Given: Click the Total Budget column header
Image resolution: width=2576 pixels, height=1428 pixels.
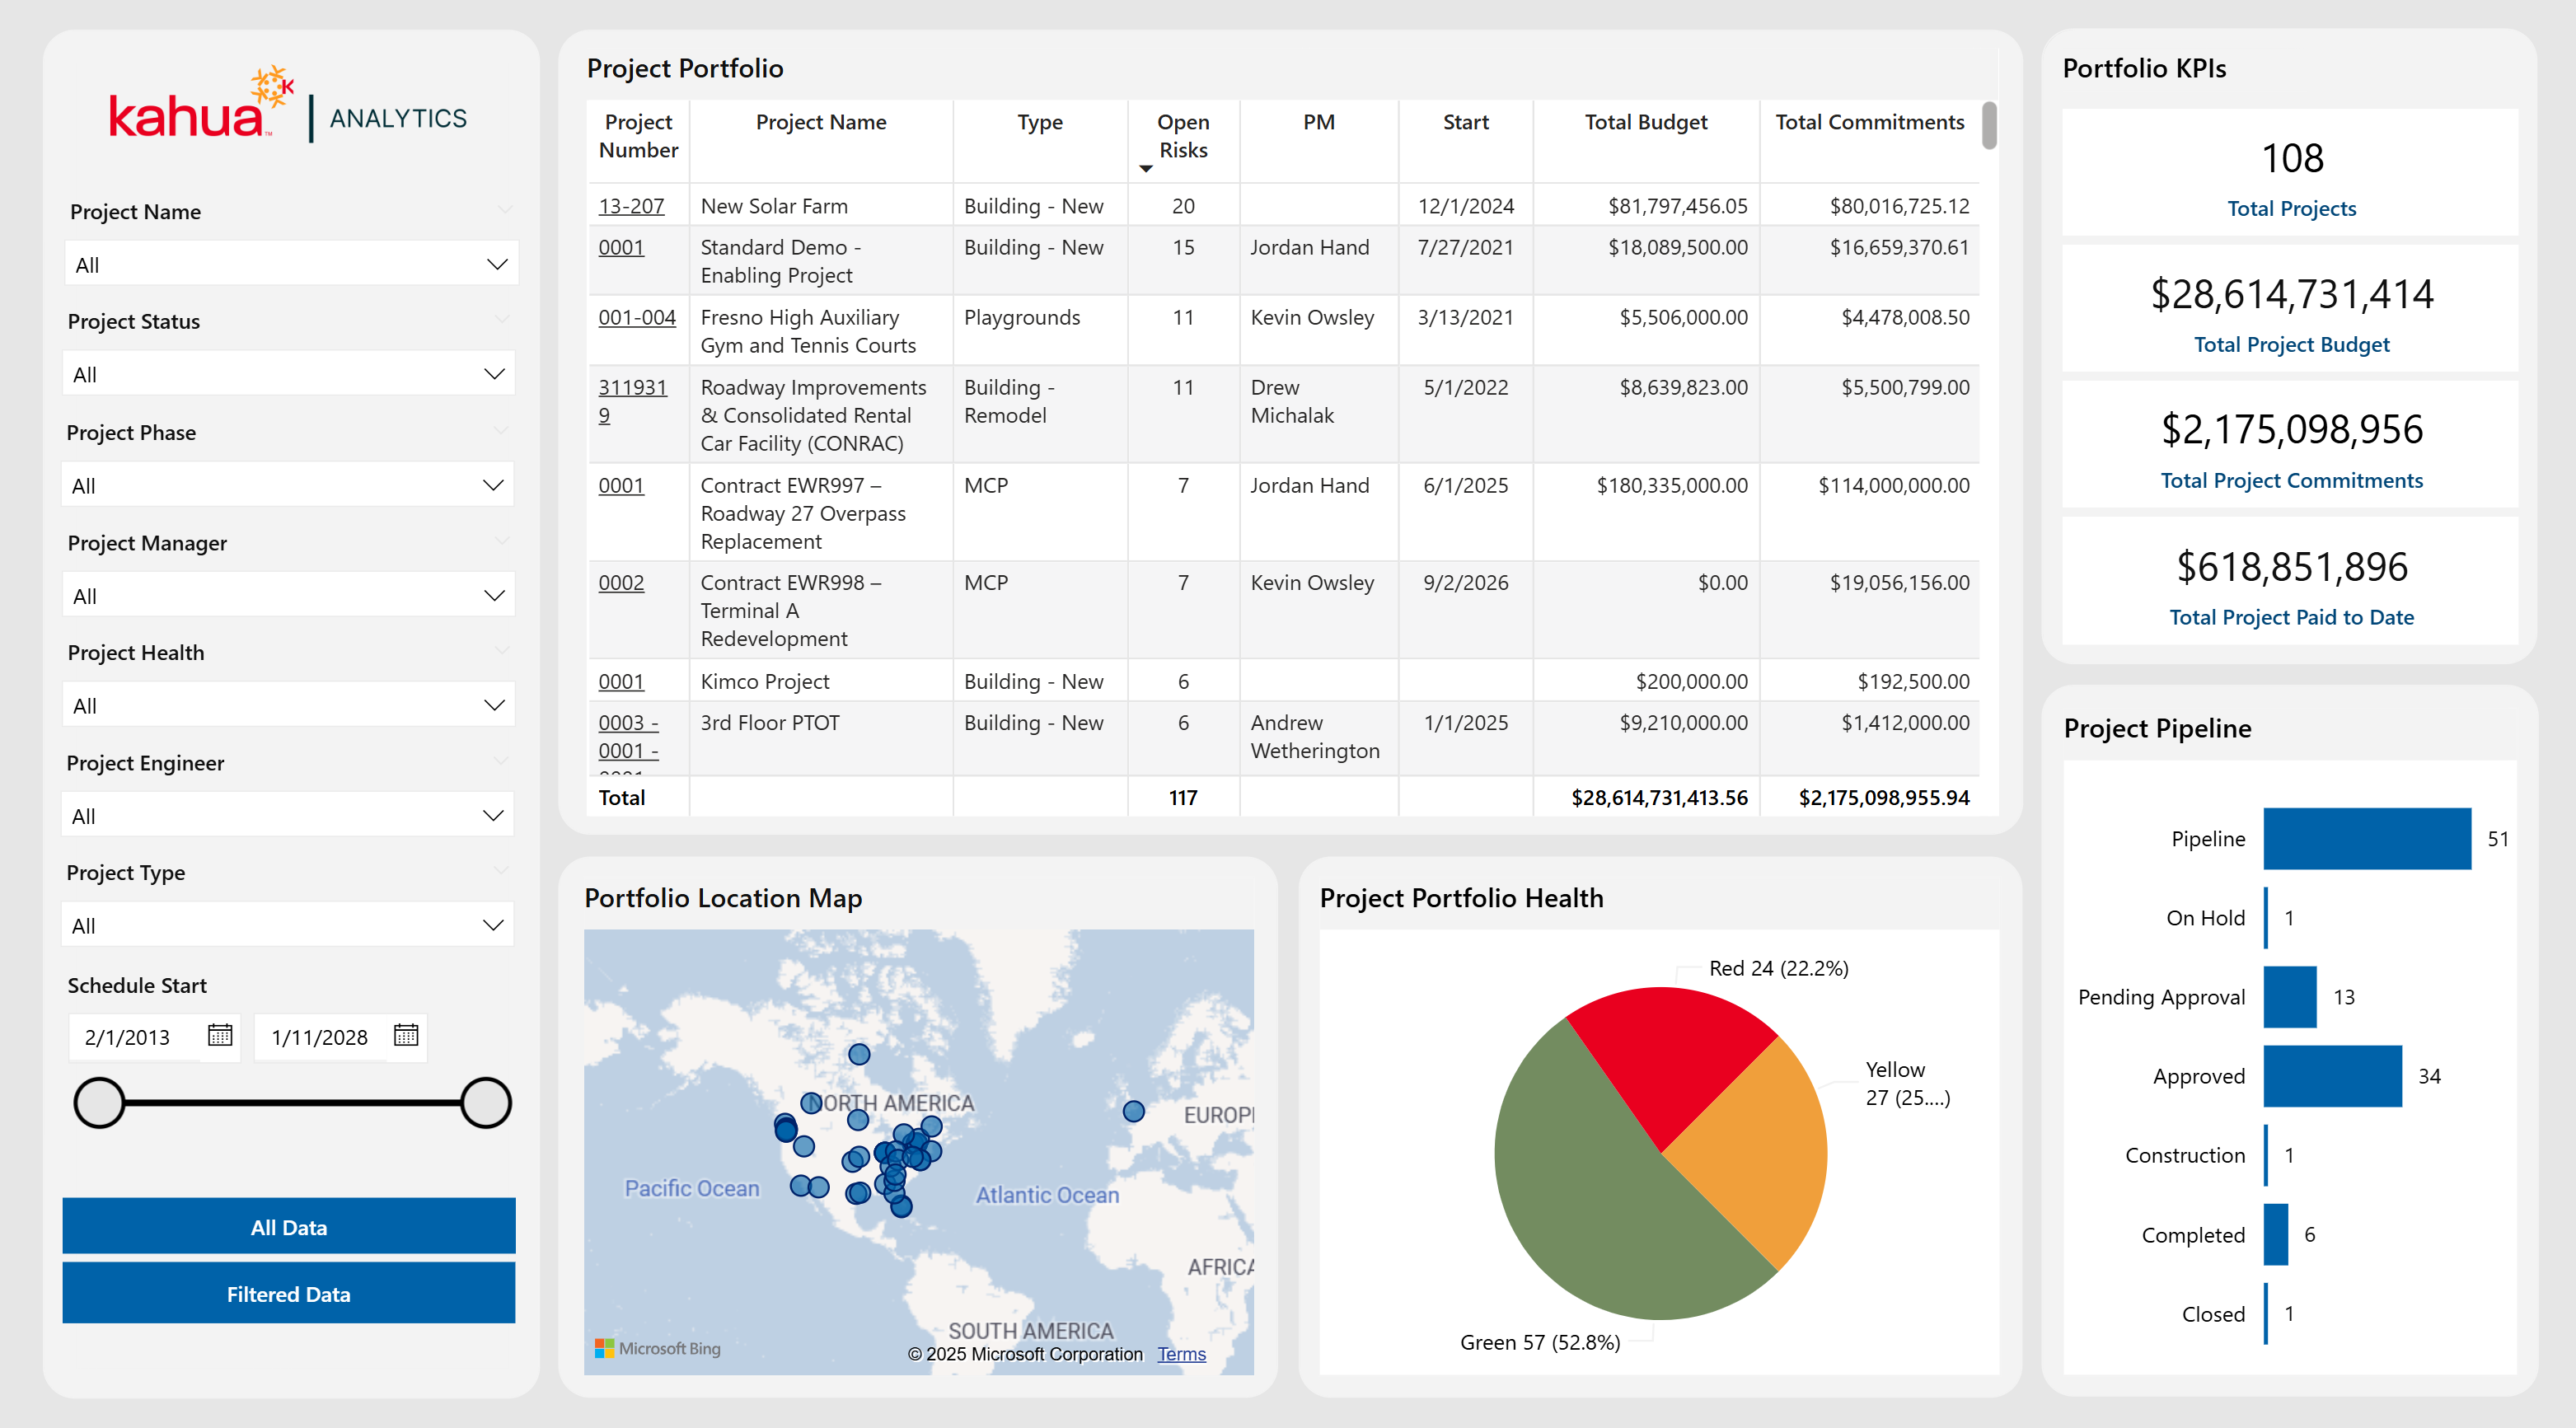Looking at the screenshot, I should point(1645,122).
